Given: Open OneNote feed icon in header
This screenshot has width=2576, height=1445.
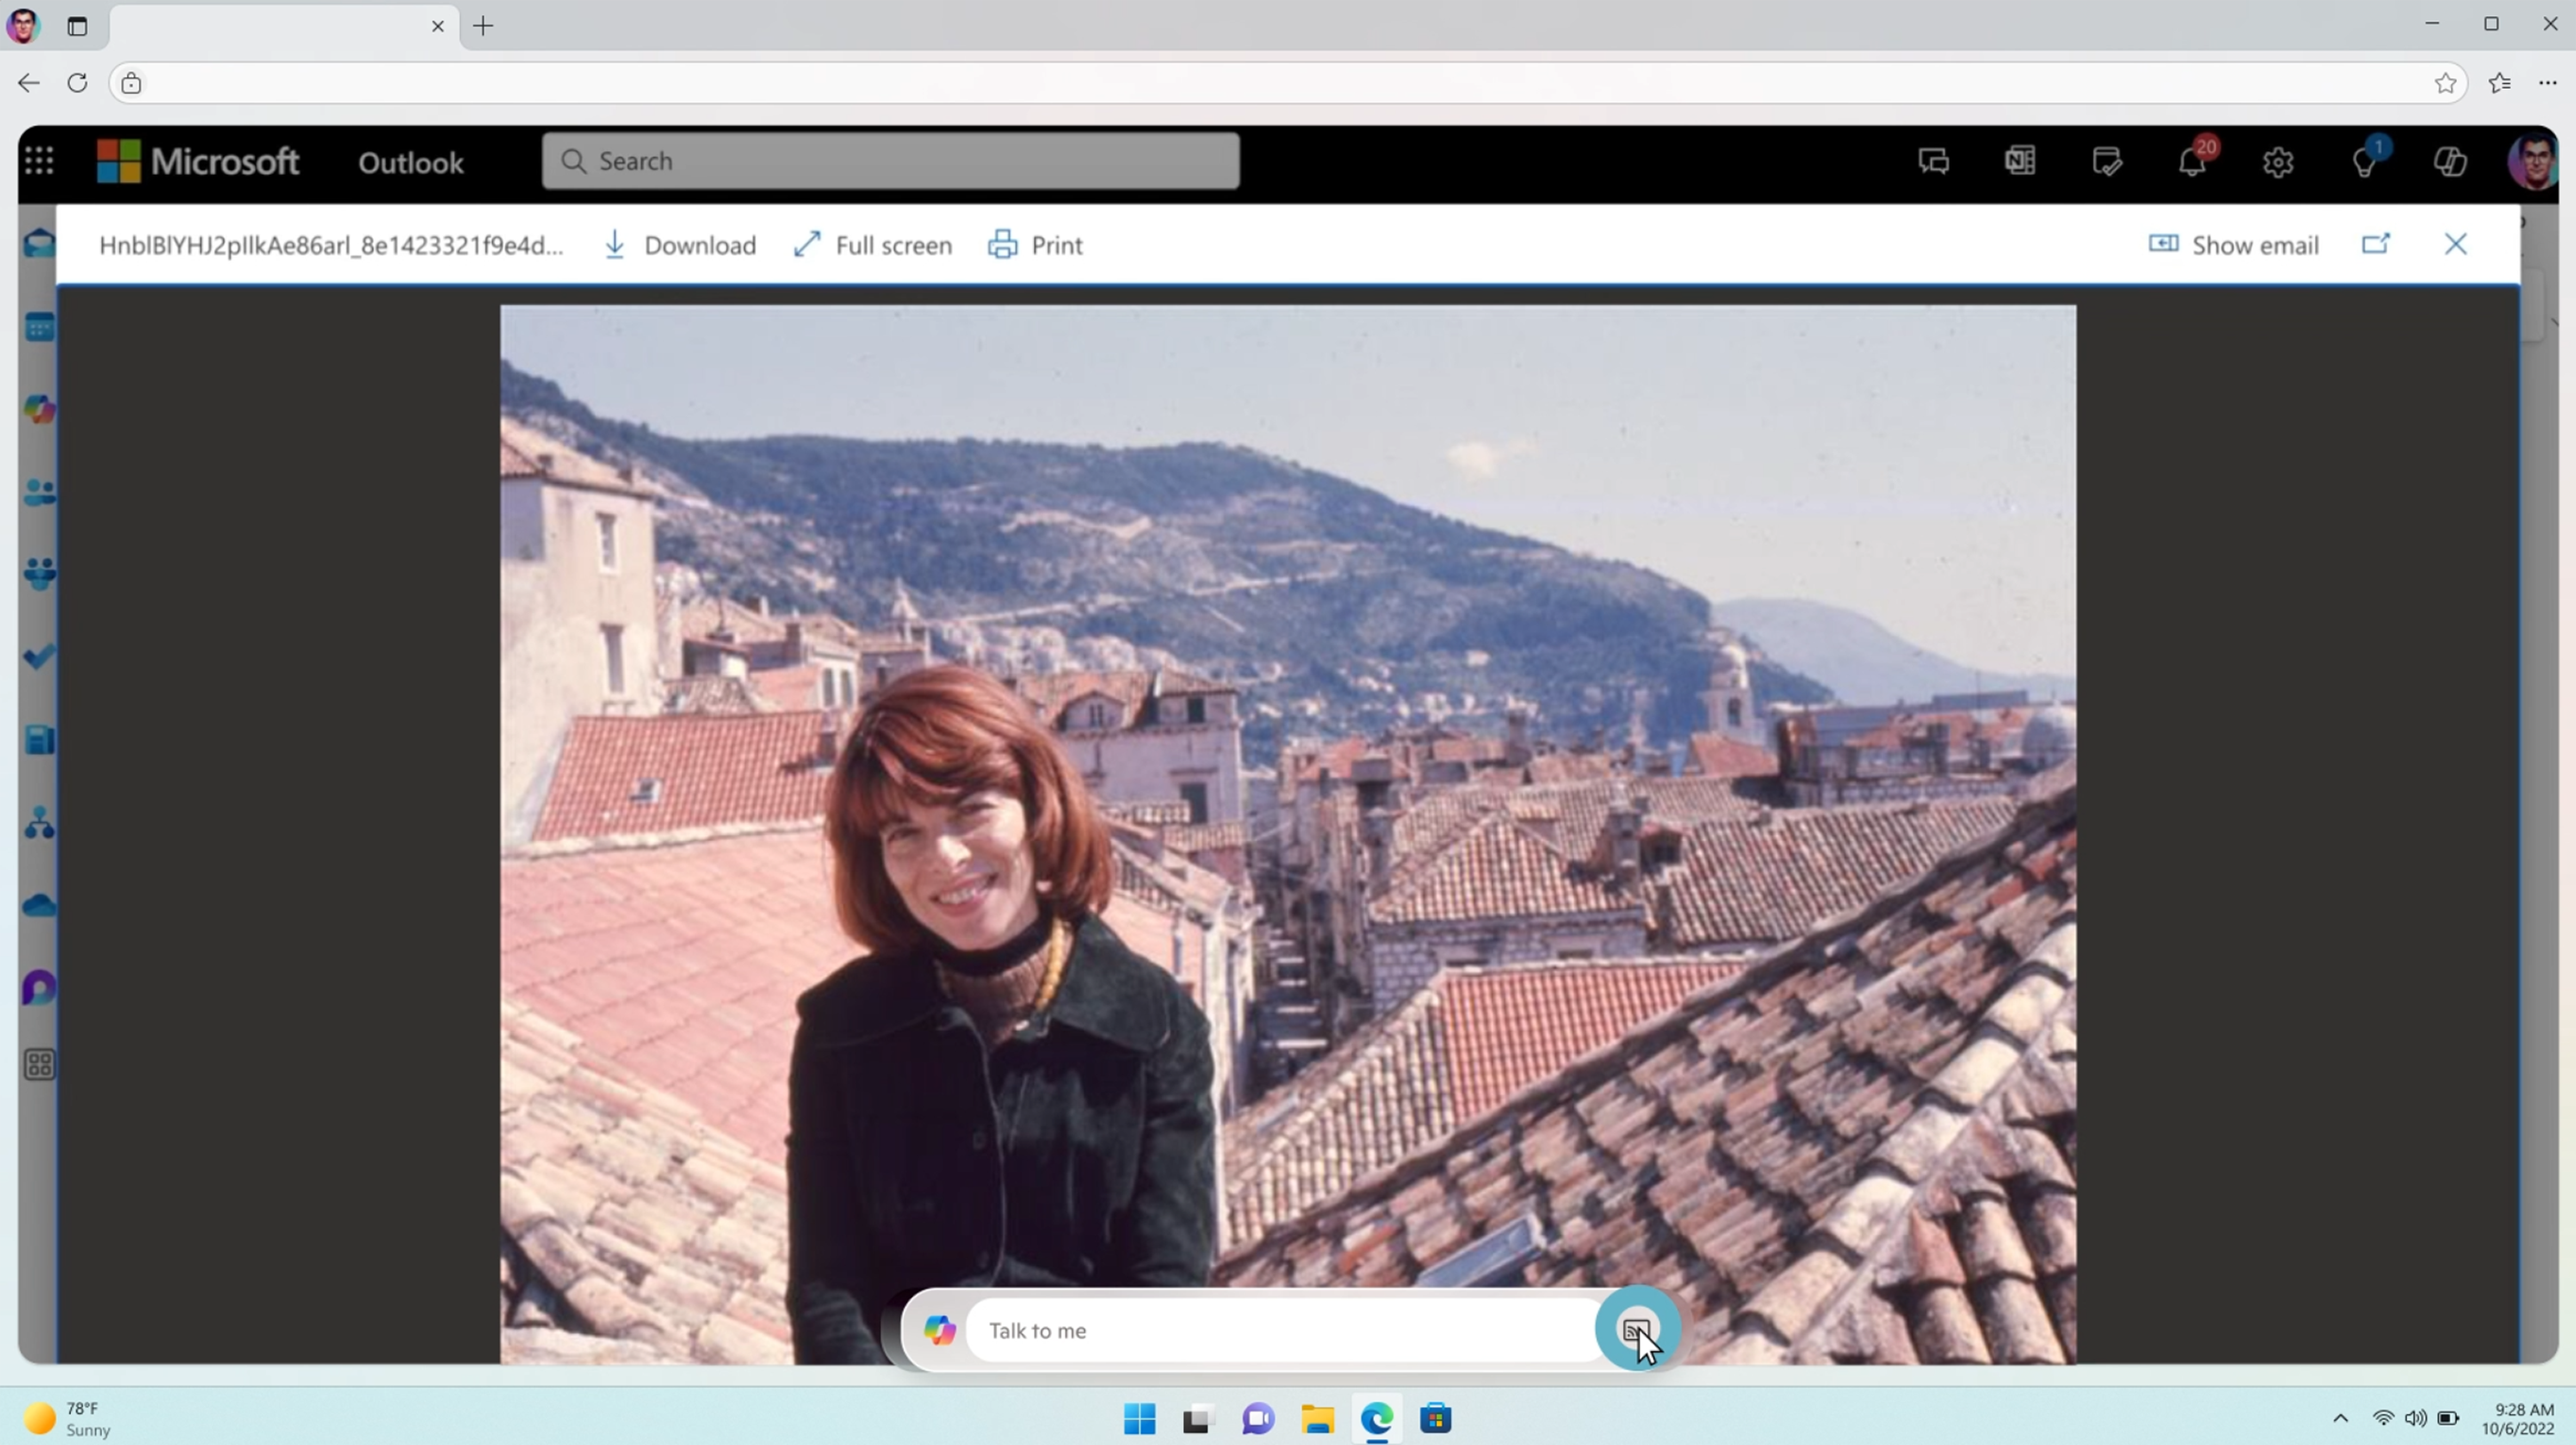Looking at the screenshot, I should [2019, 161].
